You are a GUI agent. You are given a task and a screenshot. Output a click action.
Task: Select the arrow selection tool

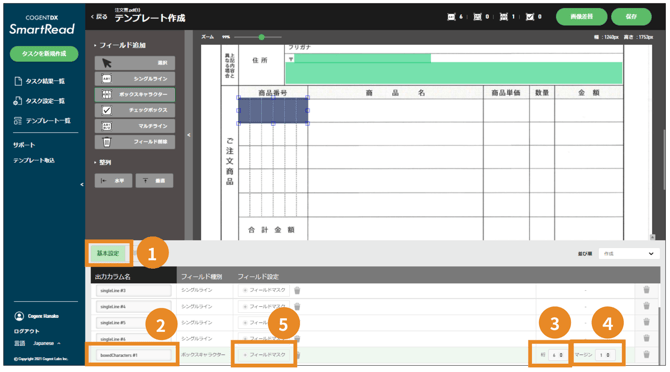135,63
